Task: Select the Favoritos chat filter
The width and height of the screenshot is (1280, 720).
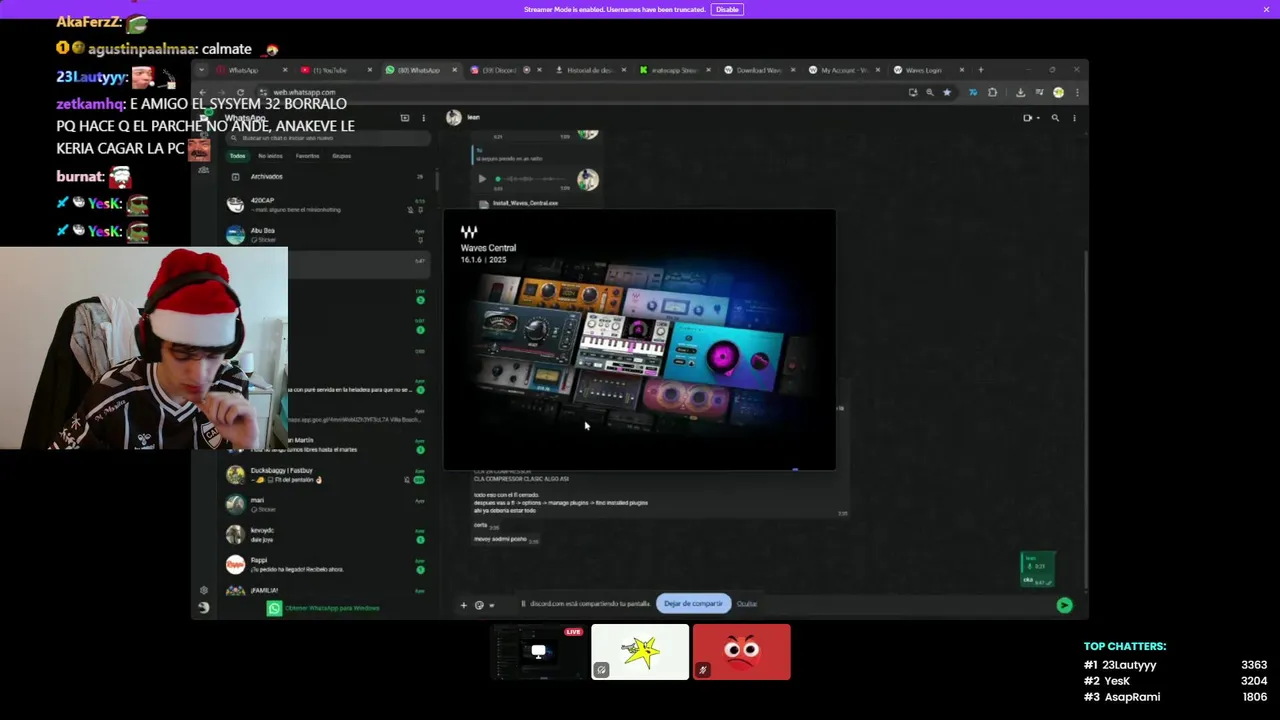Action: (x=307, y=156)
